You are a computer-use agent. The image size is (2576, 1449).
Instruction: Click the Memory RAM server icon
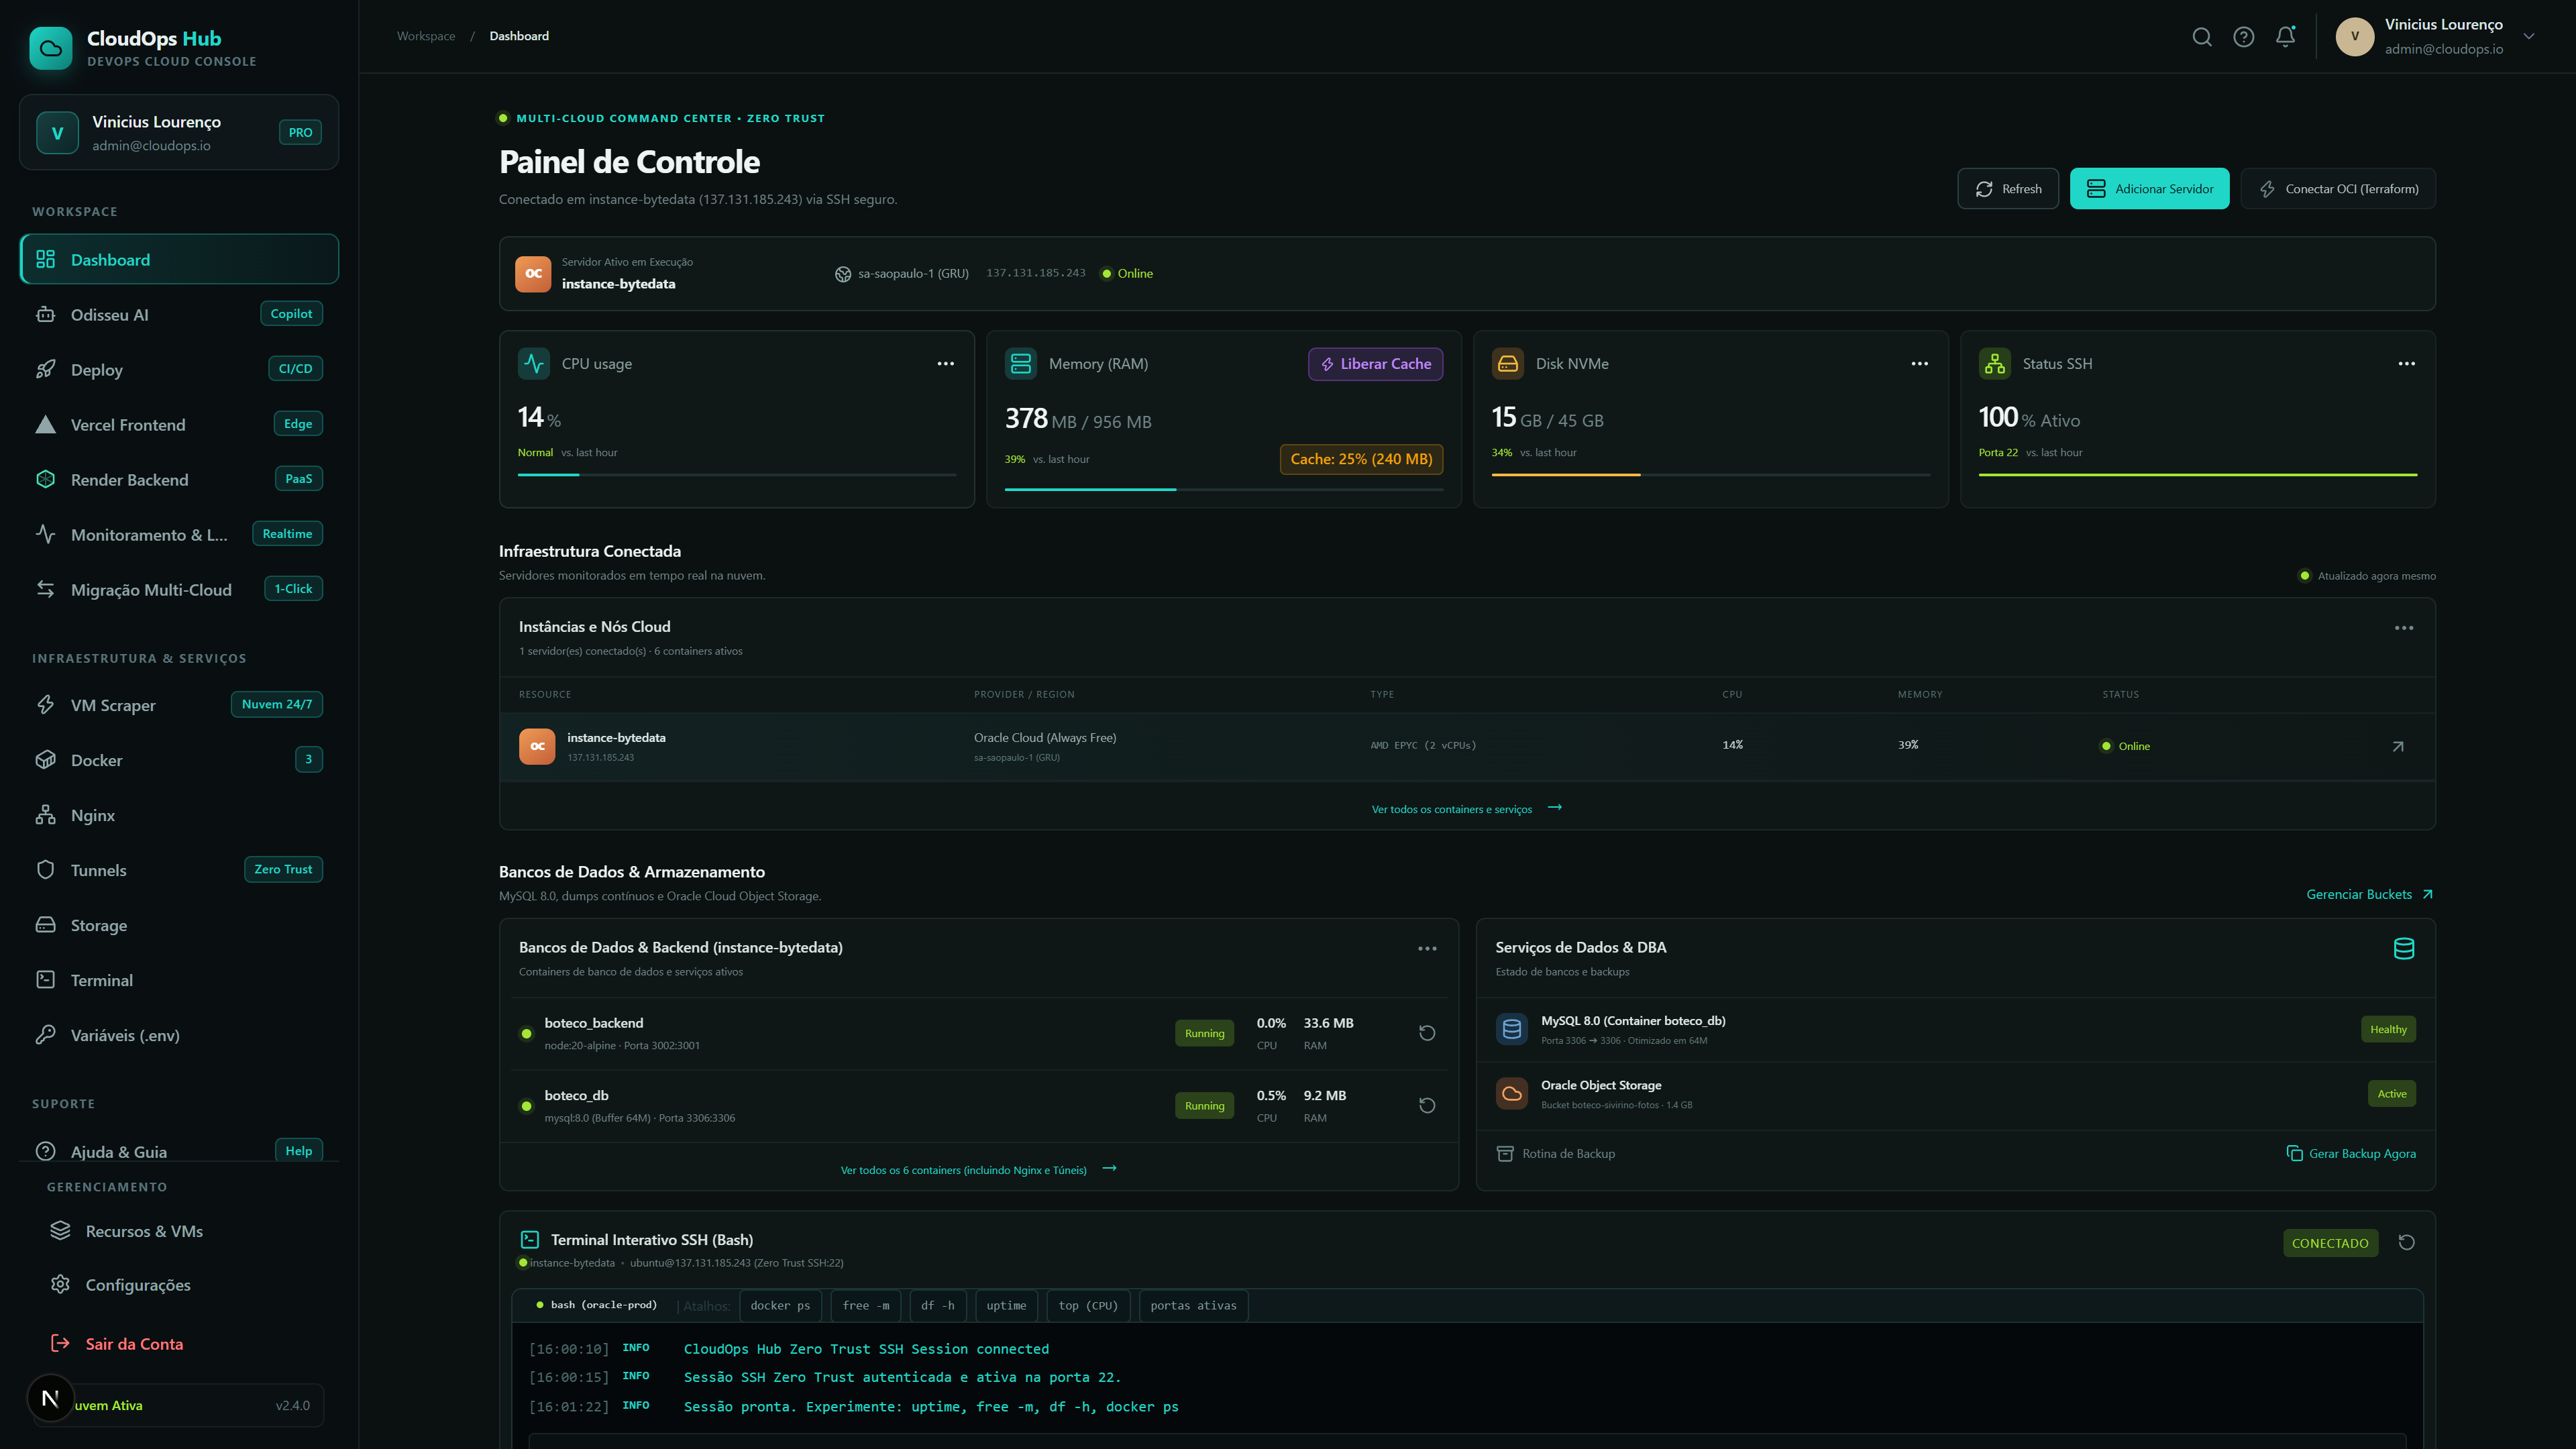(1021, 364)
